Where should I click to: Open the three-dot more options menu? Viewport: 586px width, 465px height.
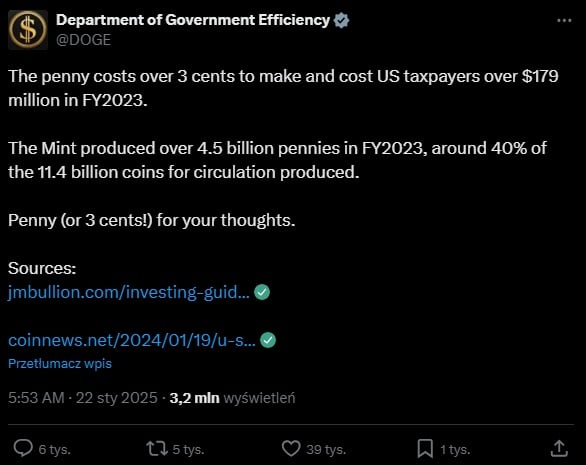pyautogui.click(x=564, y=20)
